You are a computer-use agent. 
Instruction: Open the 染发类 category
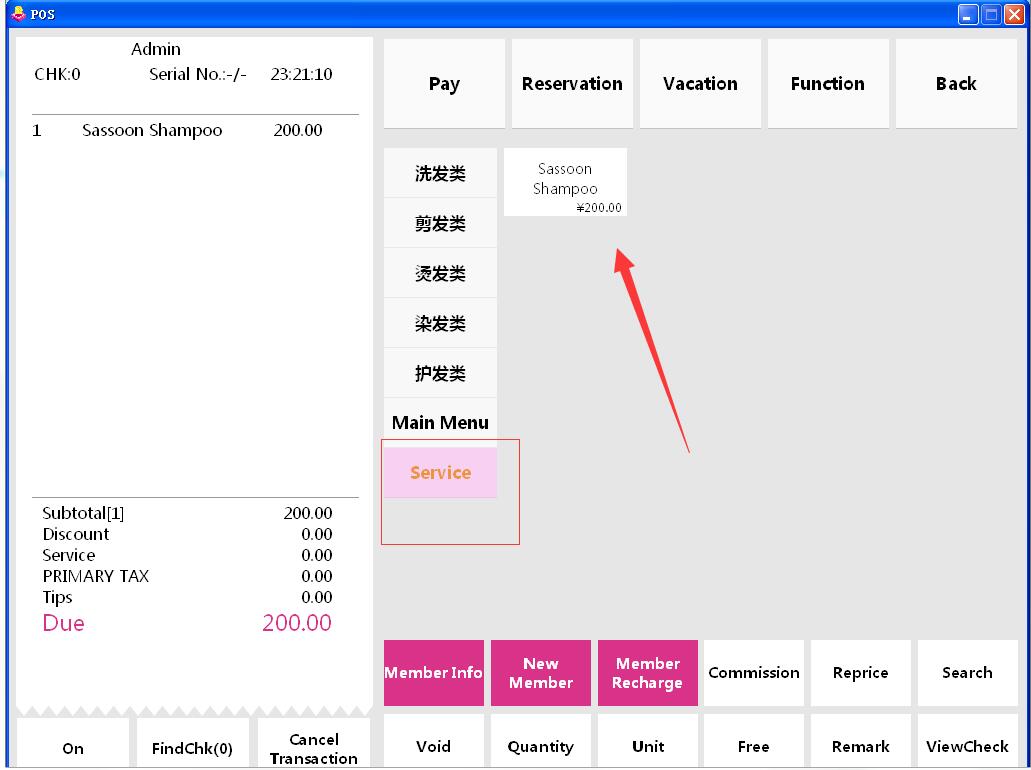tap(440, 323)
